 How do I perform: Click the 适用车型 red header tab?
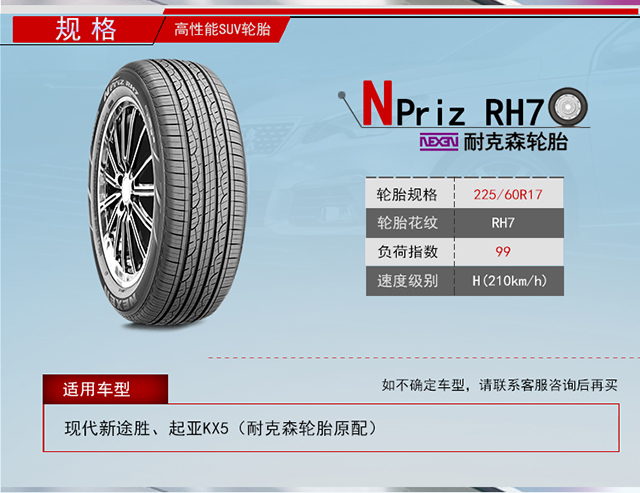click(x=105, y=389)
